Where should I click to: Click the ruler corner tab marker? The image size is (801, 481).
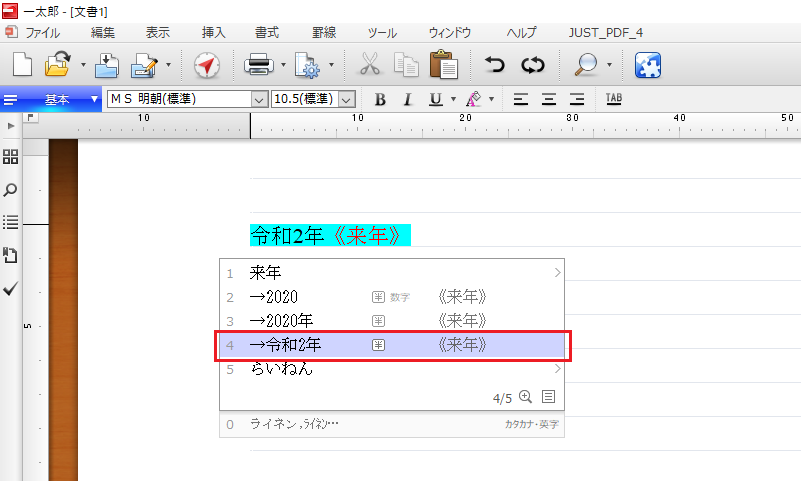[x=31, y=117]
